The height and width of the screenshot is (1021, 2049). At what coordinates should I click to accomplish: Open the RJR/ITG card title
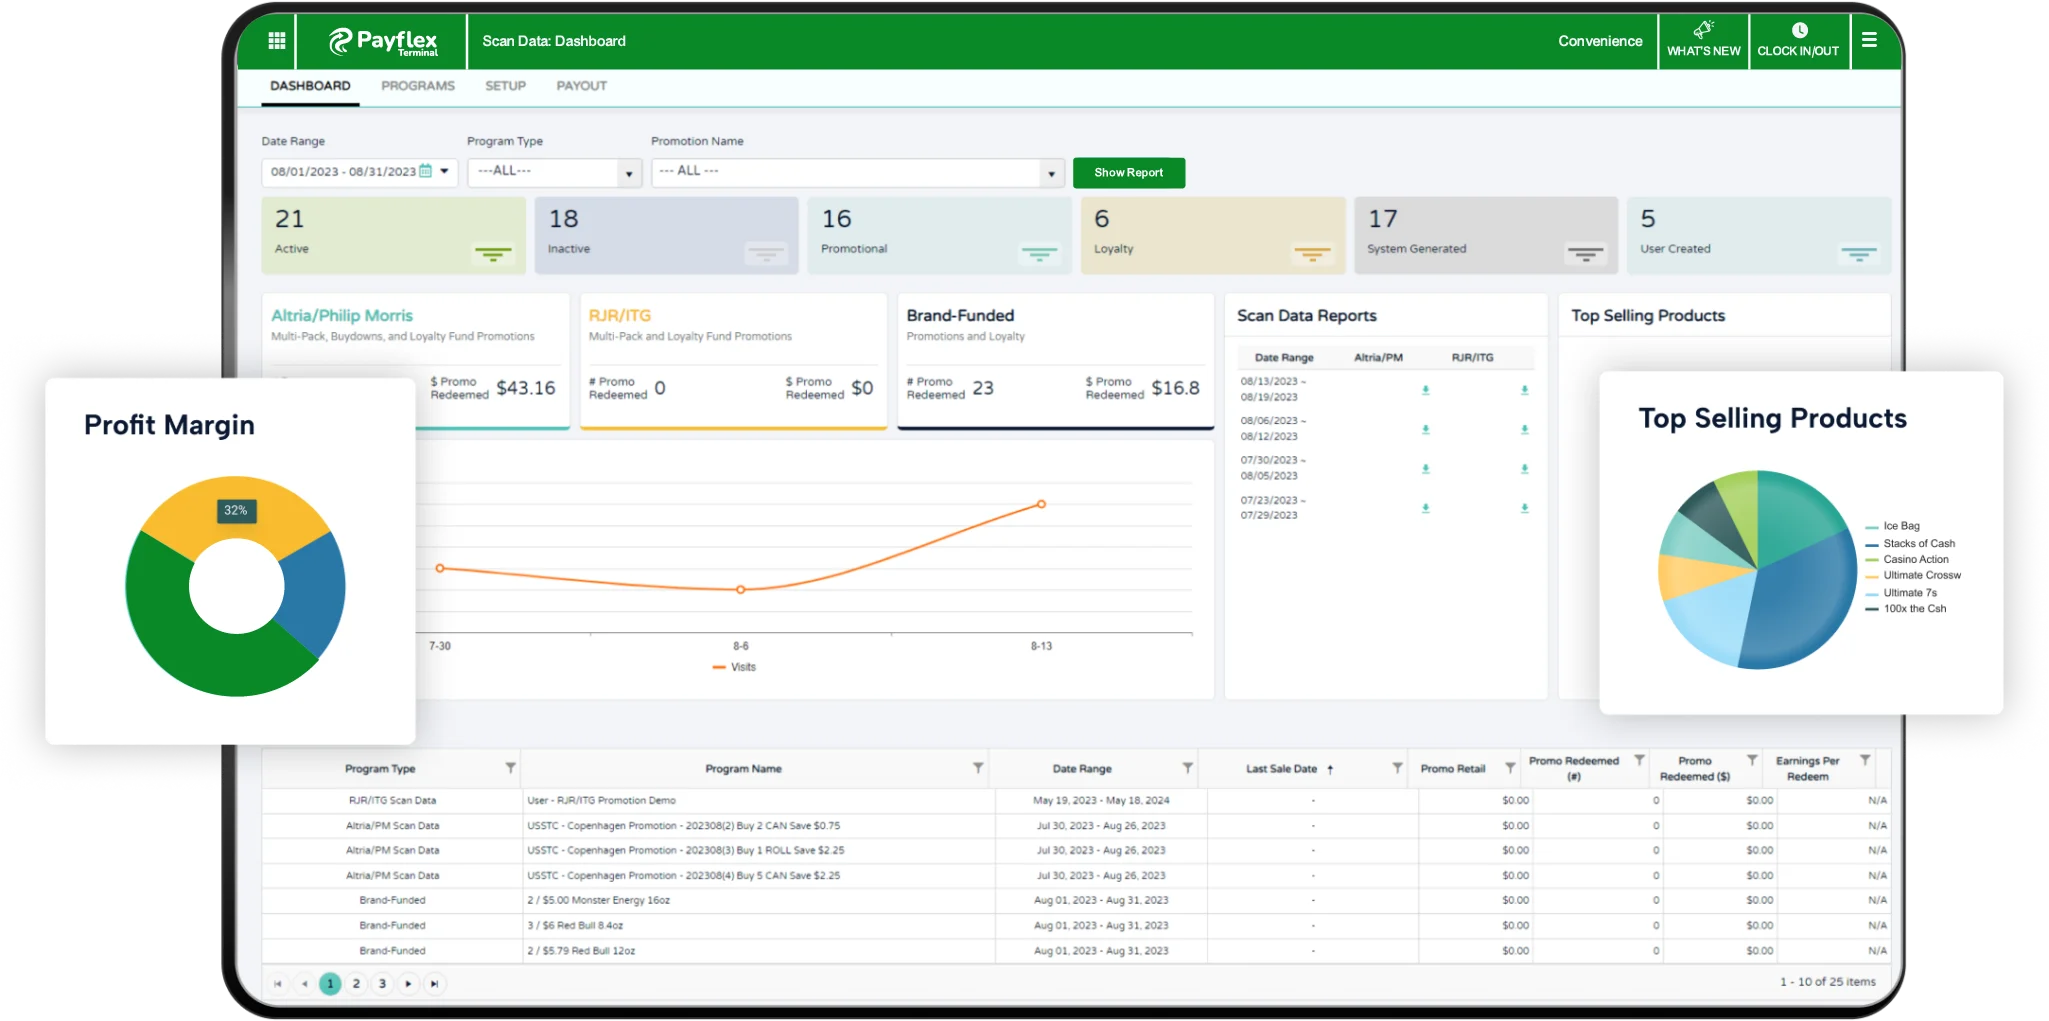click(620, 316)
